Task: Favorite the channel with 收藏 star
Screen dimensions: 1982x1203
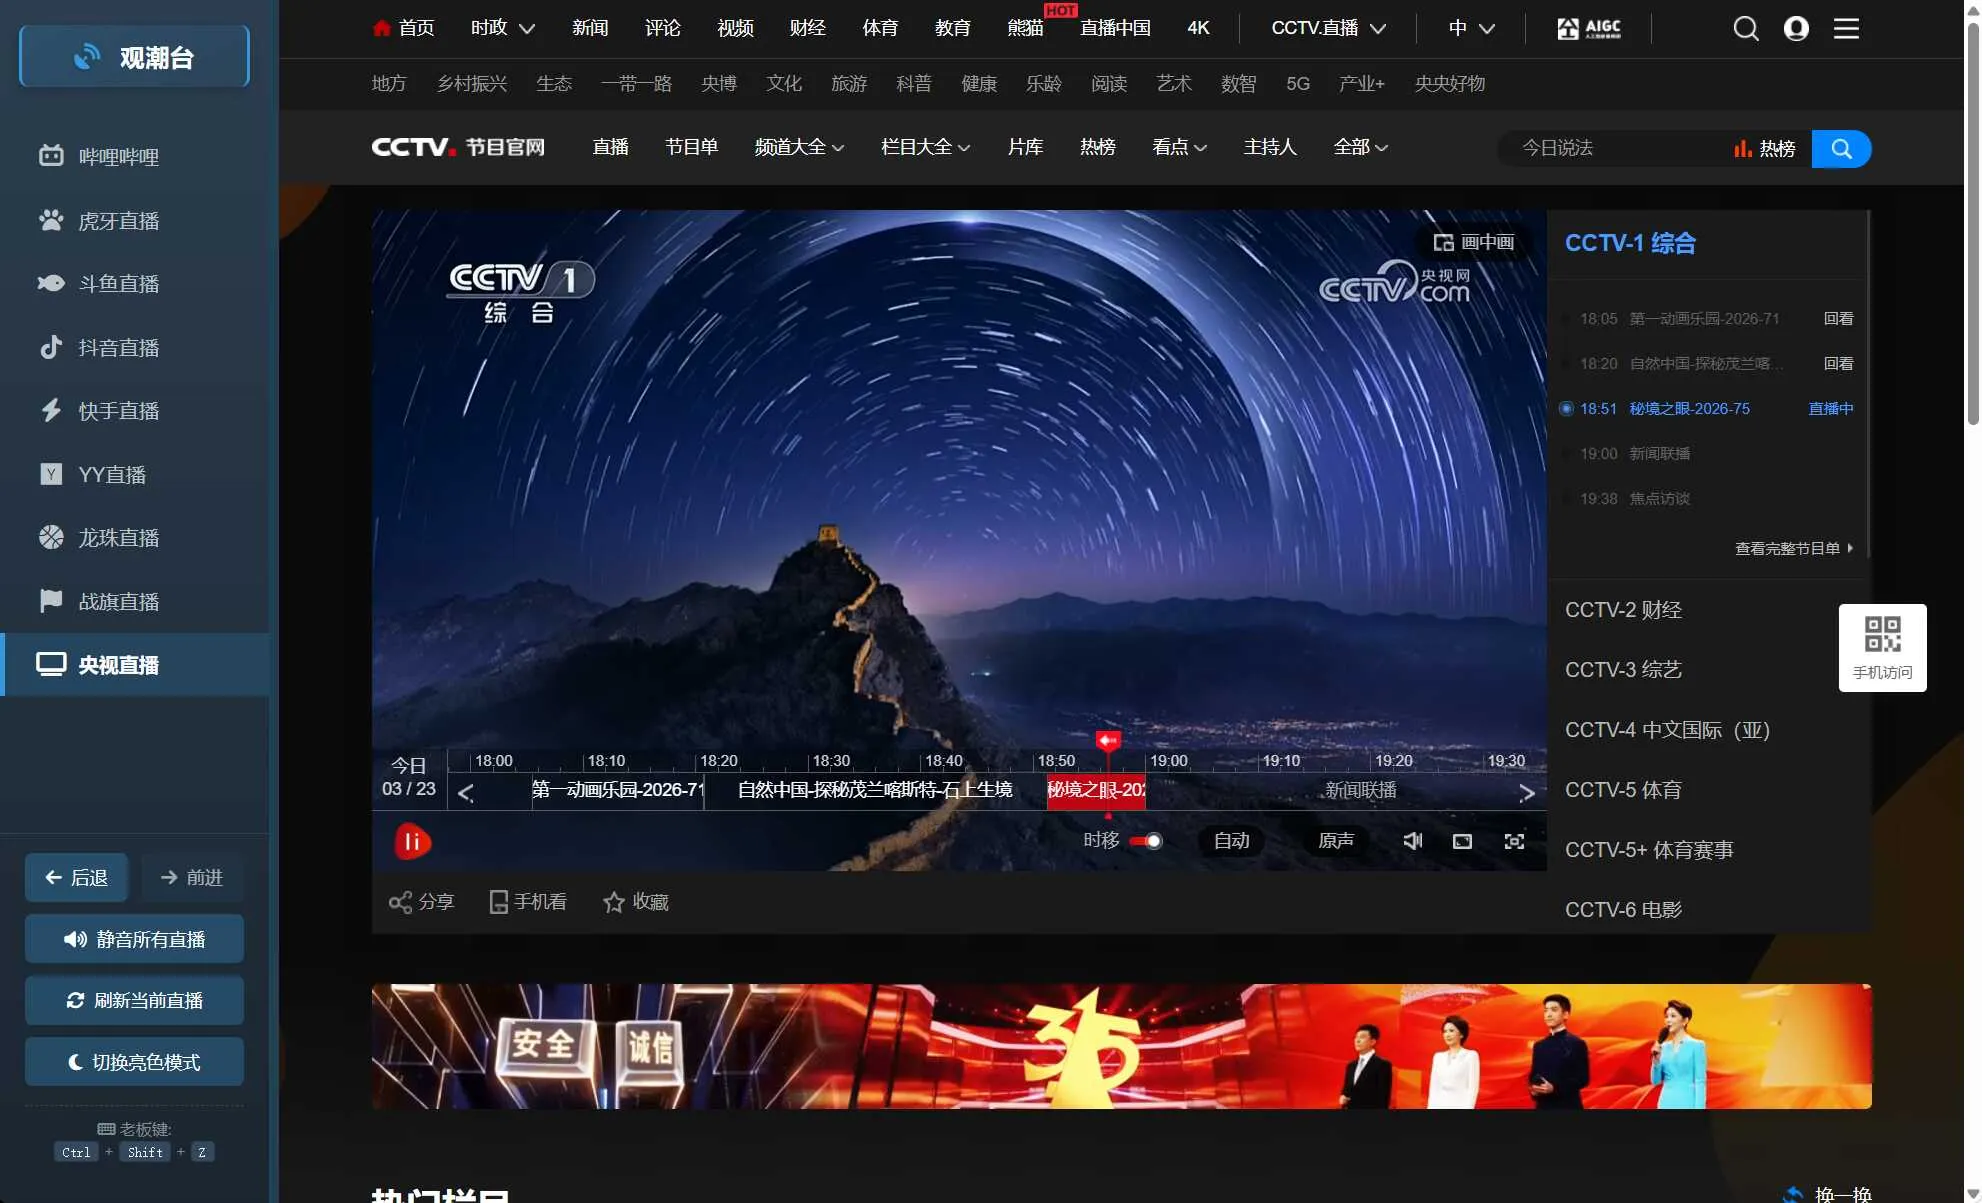Action: 635,901
